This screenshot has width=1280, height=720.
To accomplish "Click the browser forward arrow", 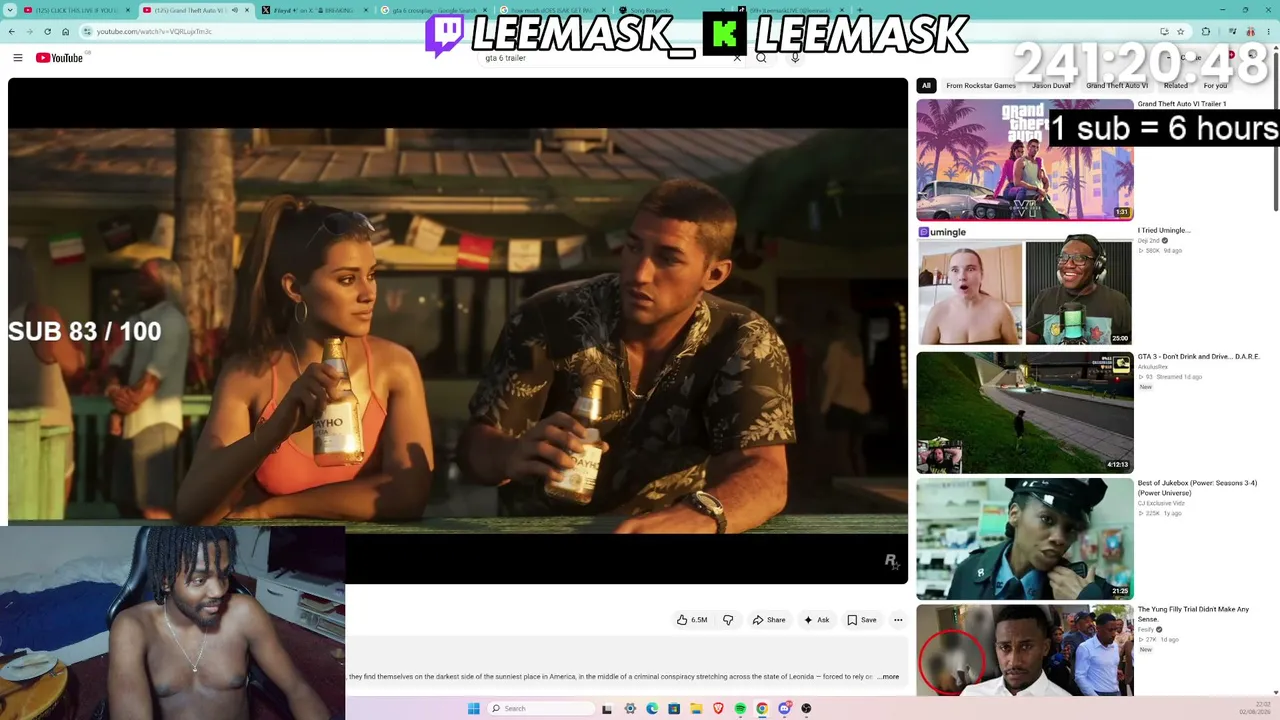I will [x=29, y=31].
